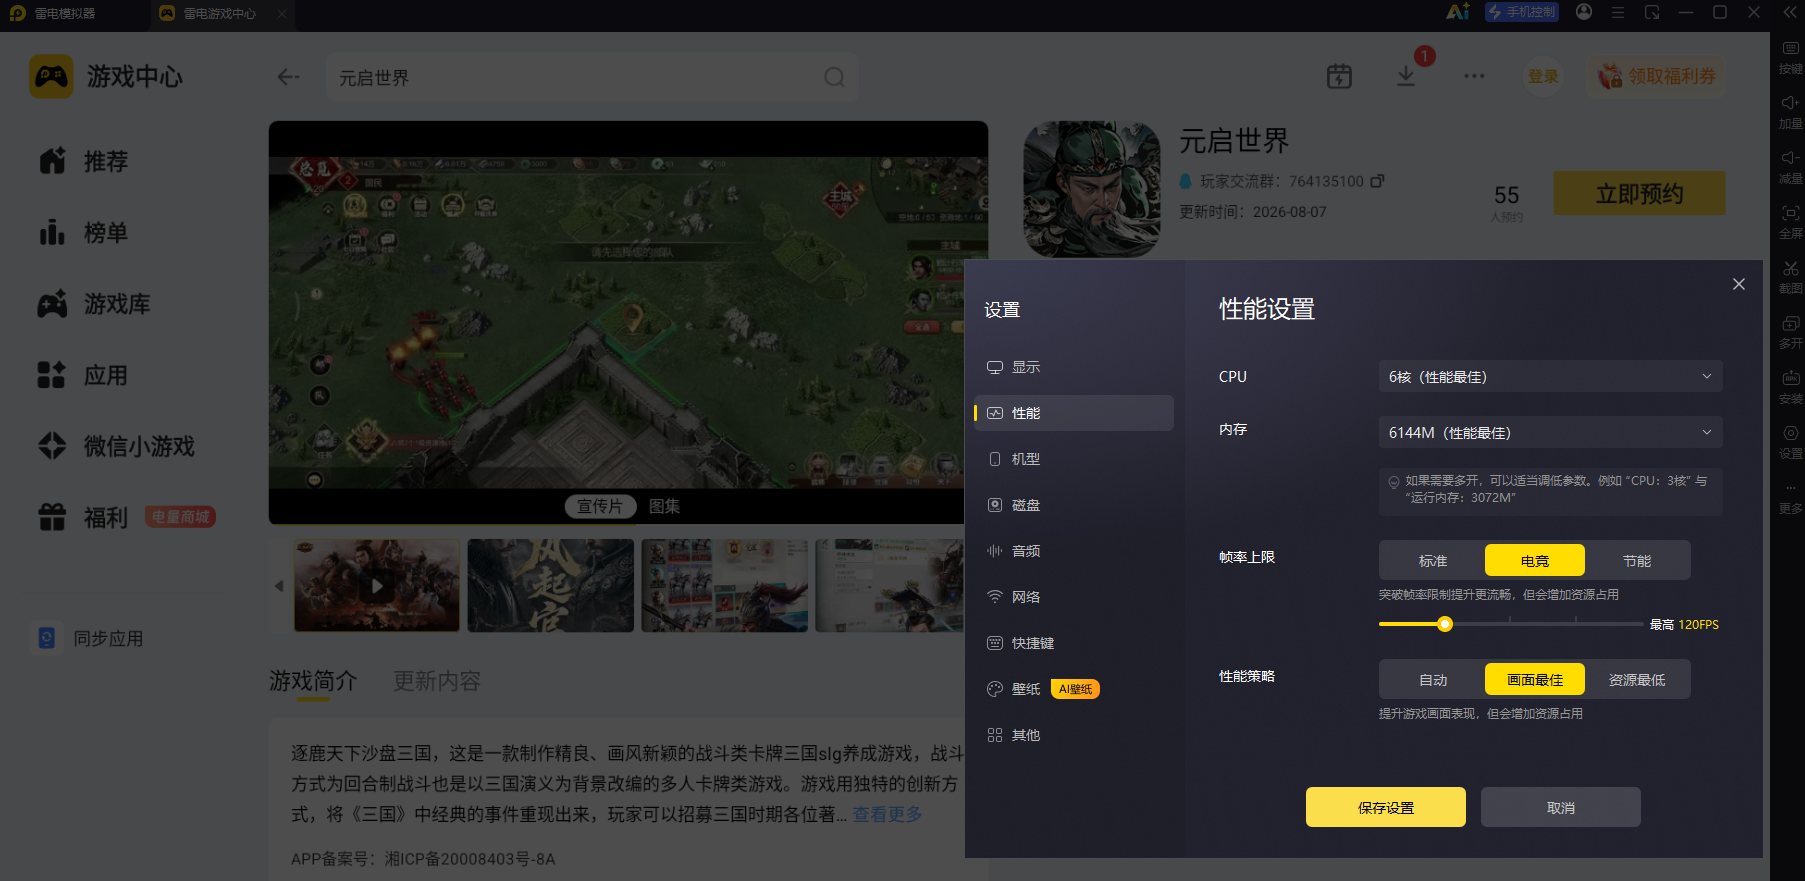
Task: Open 设置 from the right side toolbar
Action: (x=1790, y=442)
